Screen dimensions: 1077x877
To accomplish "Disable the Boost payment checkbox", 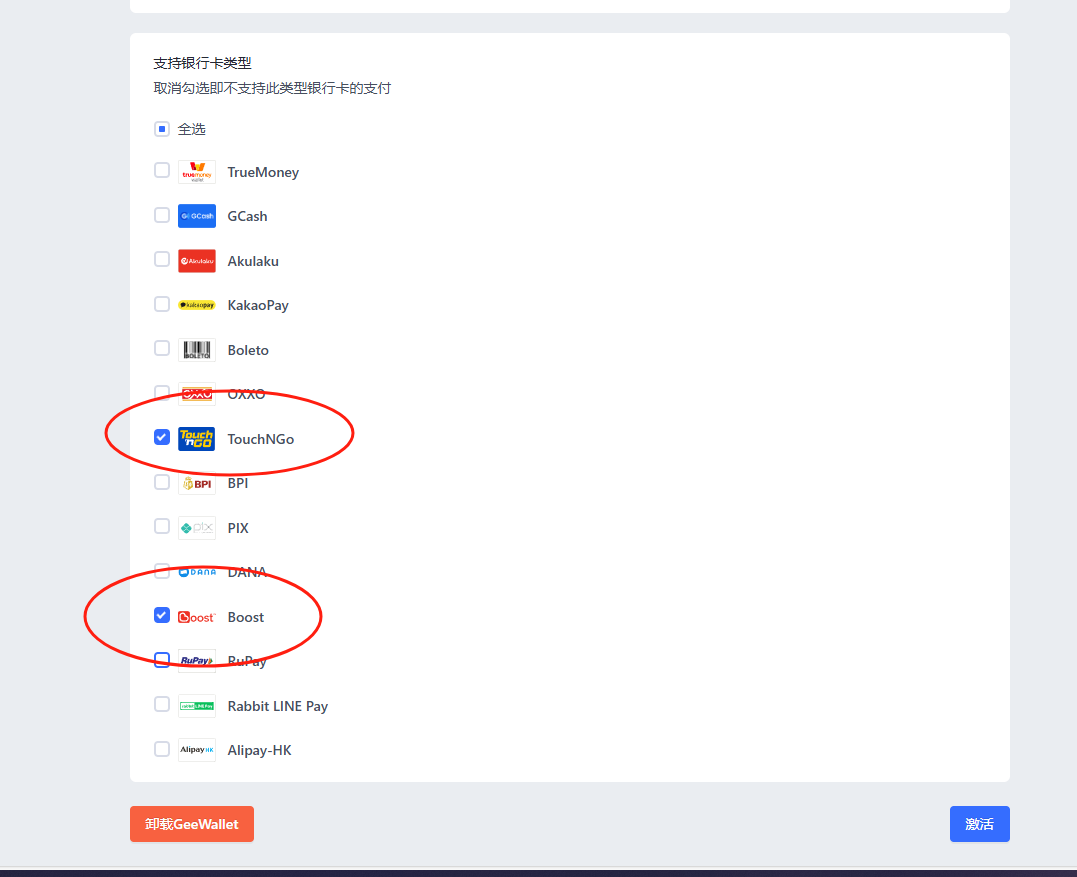I will (x=161, y=615).
